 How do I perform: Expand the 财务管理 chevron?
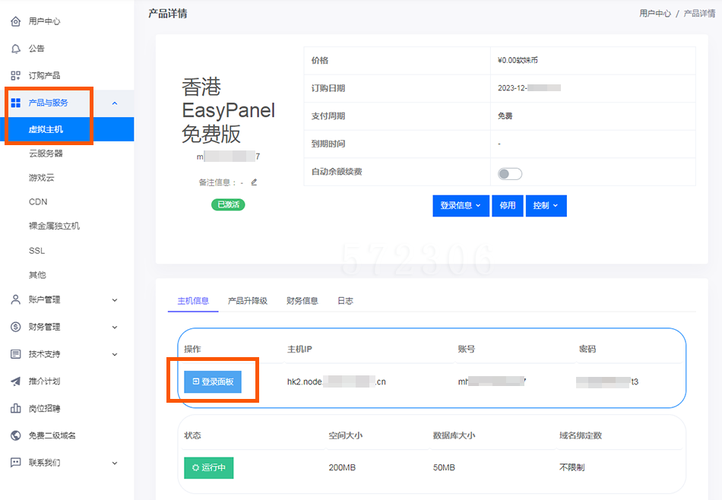pos(115,327)
